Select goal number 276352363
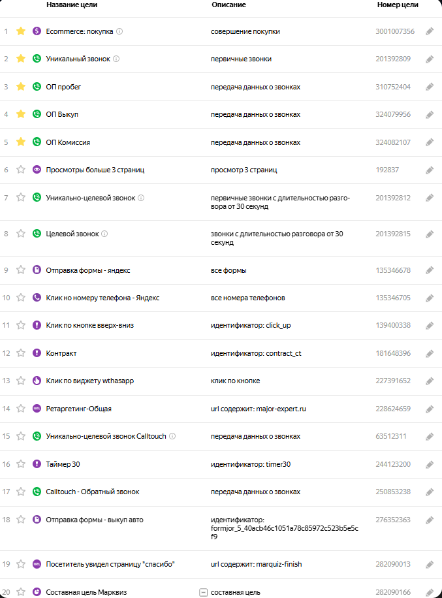 393,519
